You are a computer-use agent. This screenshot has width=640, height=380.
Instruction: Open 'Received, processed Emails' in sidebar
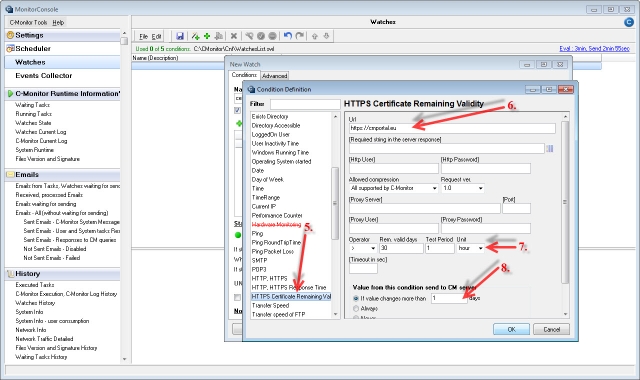49,195
